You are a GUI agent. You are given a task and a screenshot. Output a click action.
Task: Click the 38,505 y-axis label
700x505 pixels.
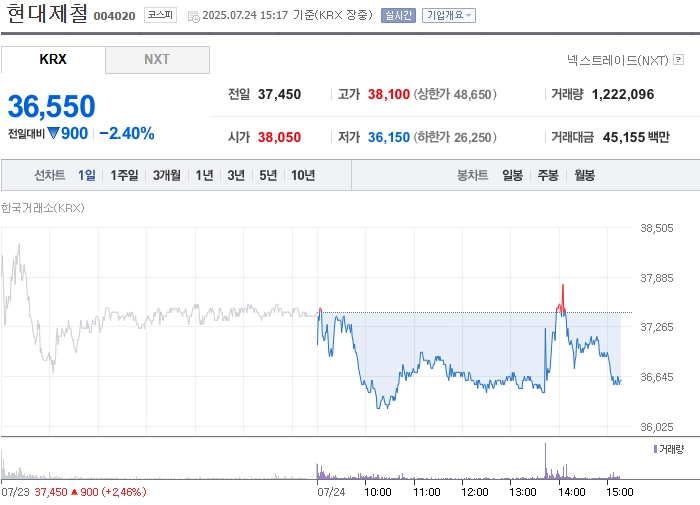coord(657,228)
